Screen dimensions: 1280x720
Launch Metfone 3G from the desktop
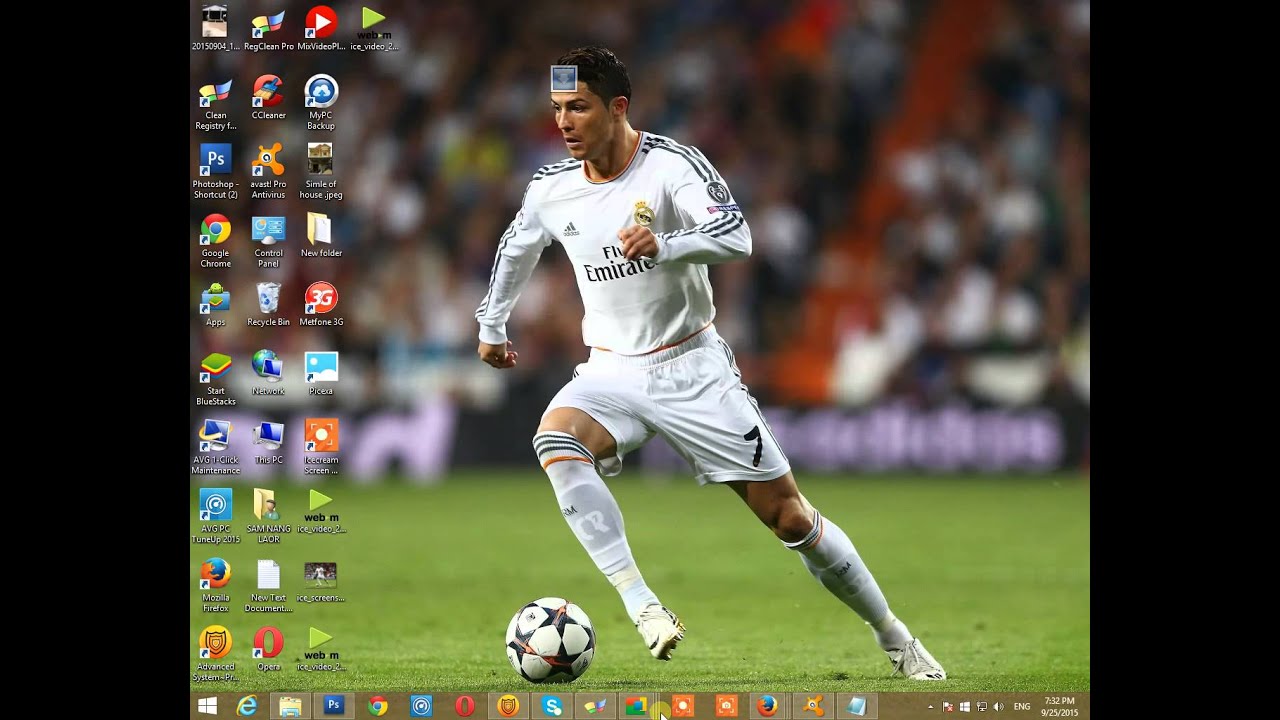(x=321, y=305)
